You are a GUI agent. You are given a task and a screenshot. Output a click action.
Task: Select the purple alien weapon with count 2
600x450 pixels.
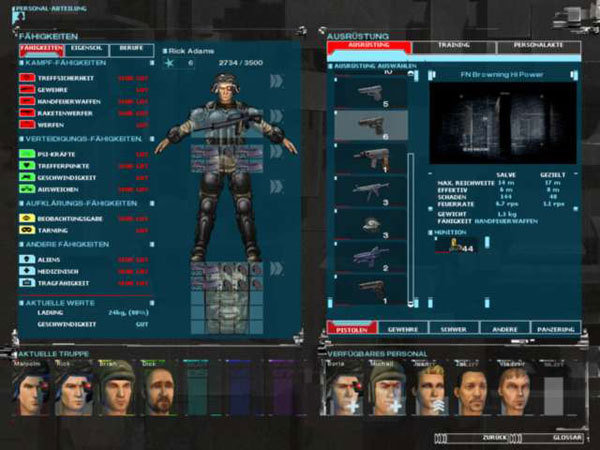coord(370,257)
